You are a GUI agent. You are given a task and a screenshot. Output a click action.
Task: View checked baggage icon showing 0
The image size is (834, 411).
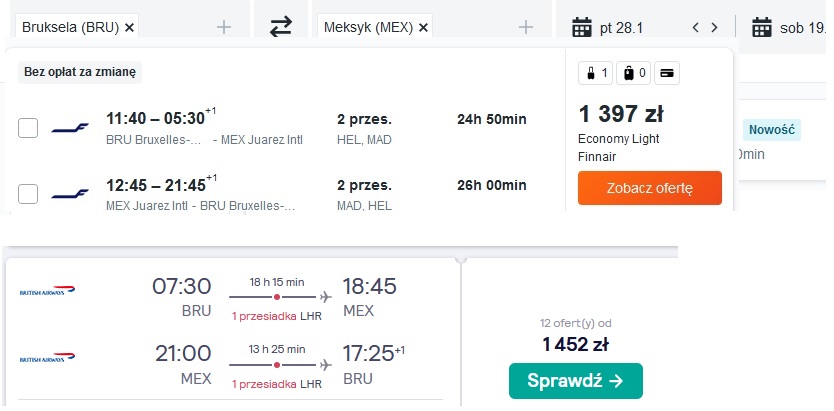[x=633, y=73]
